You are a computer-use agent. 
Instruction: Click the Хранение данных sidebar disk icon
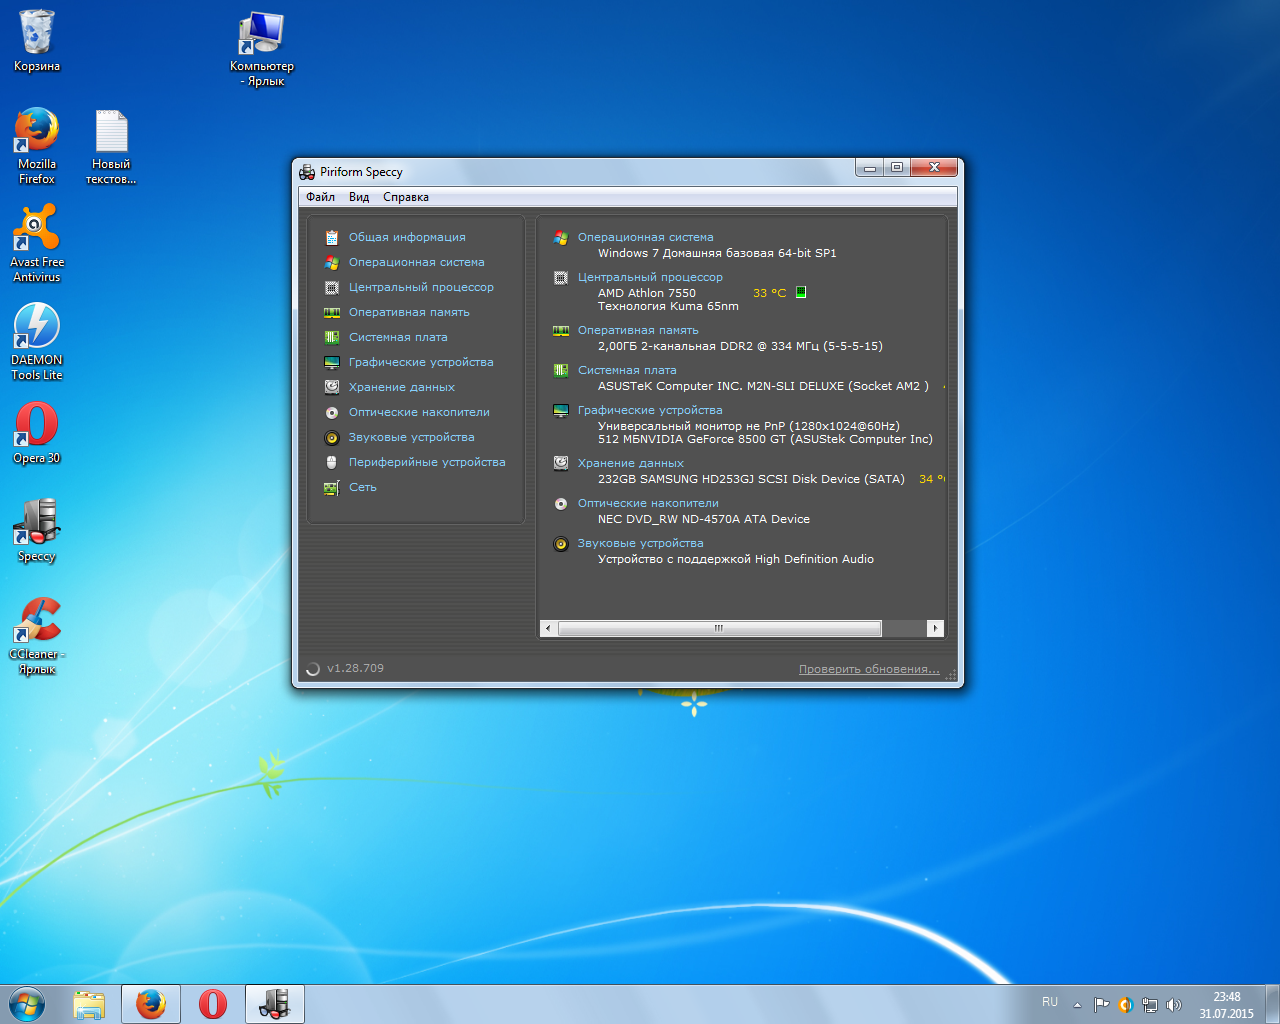[x=332, y=387]
